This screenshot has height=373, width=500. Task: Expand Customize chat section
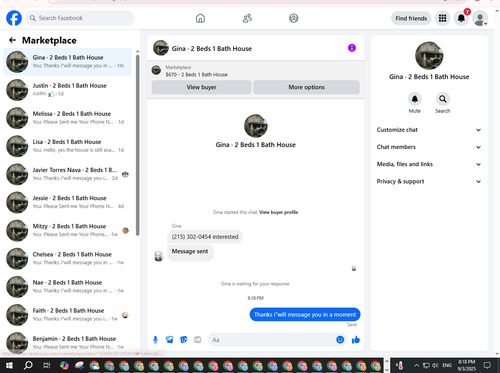[x=429, y=130]
